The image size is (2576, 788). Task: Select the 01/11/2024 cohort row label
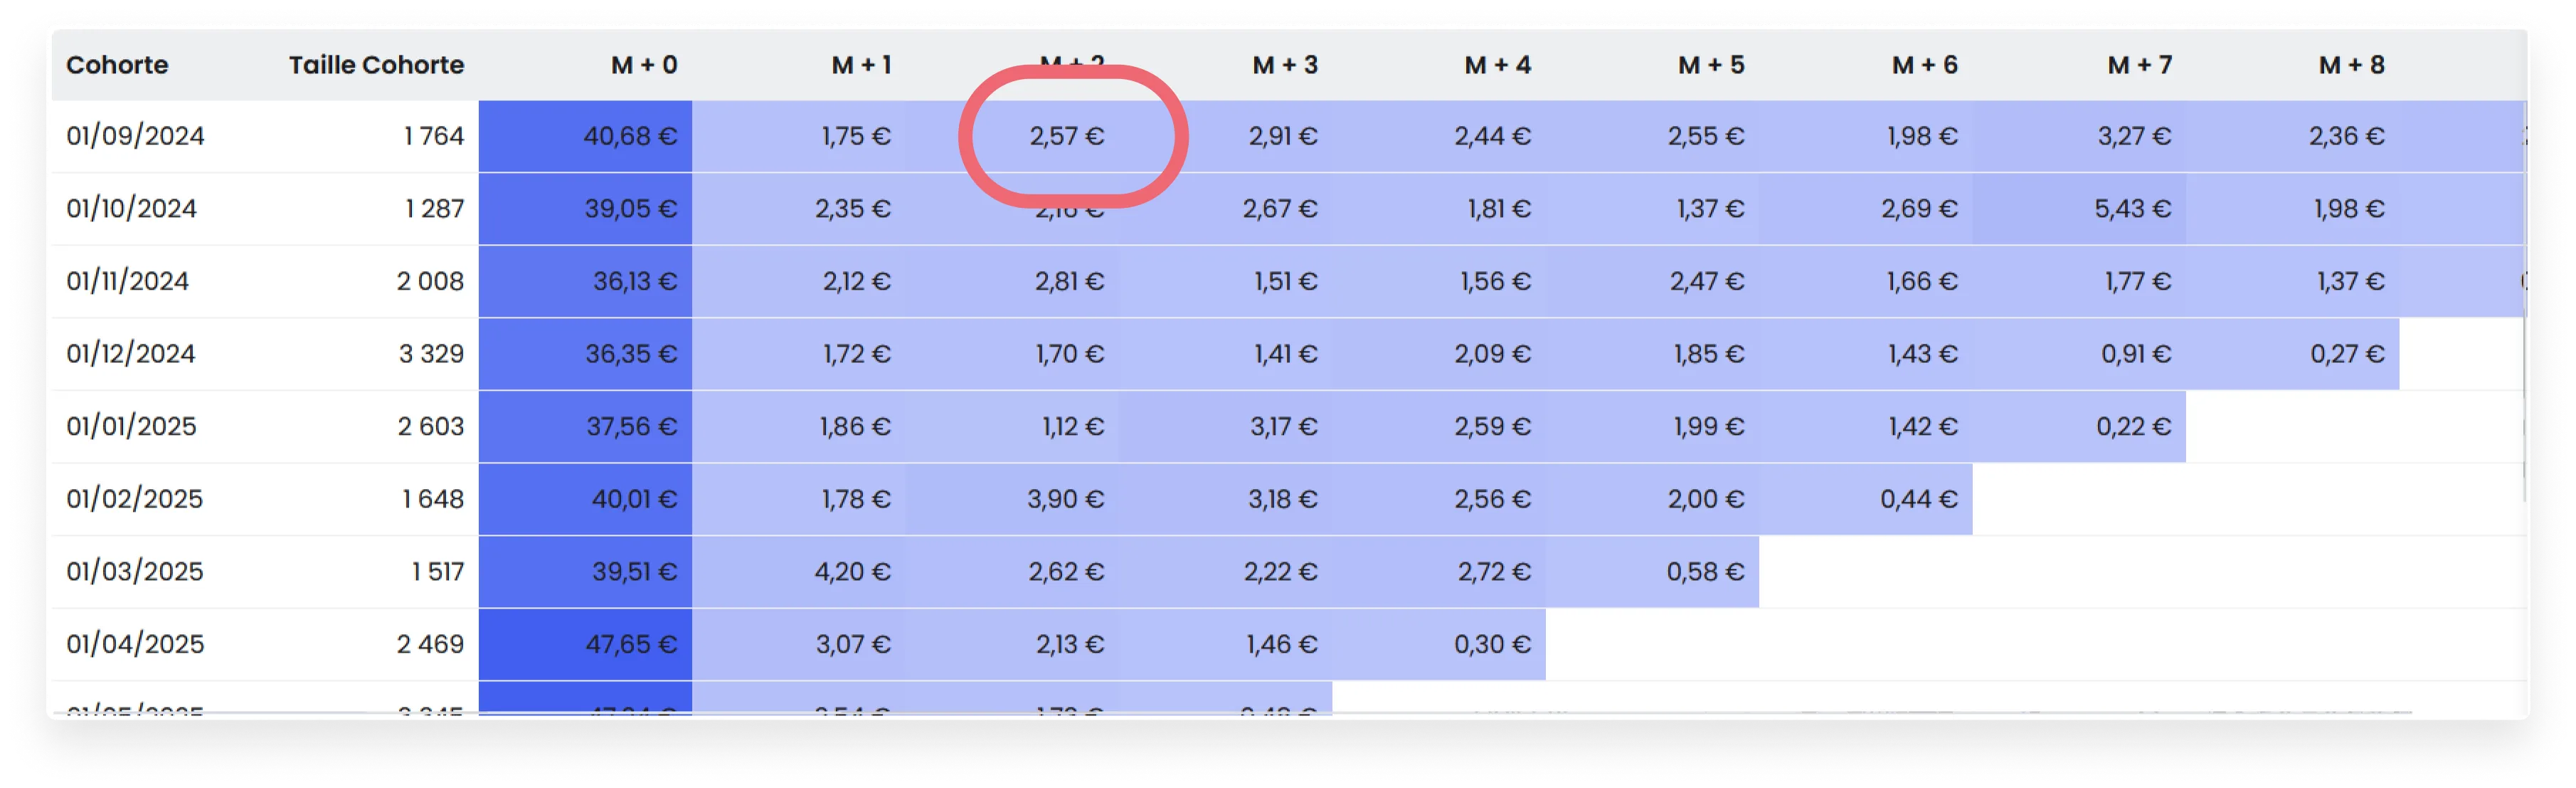click(x=127, y=281)
